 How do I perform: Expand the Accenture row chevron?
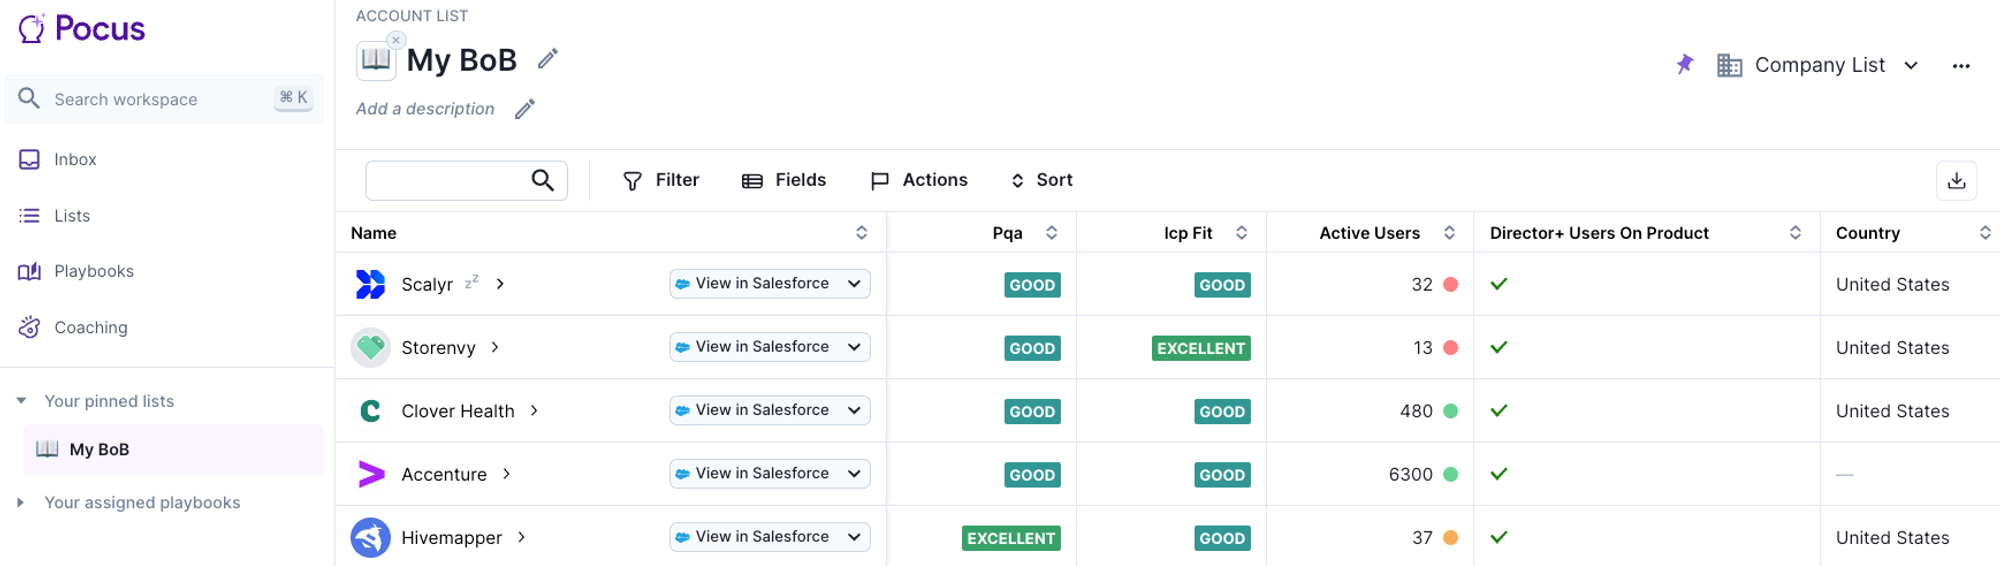point(507,474)
